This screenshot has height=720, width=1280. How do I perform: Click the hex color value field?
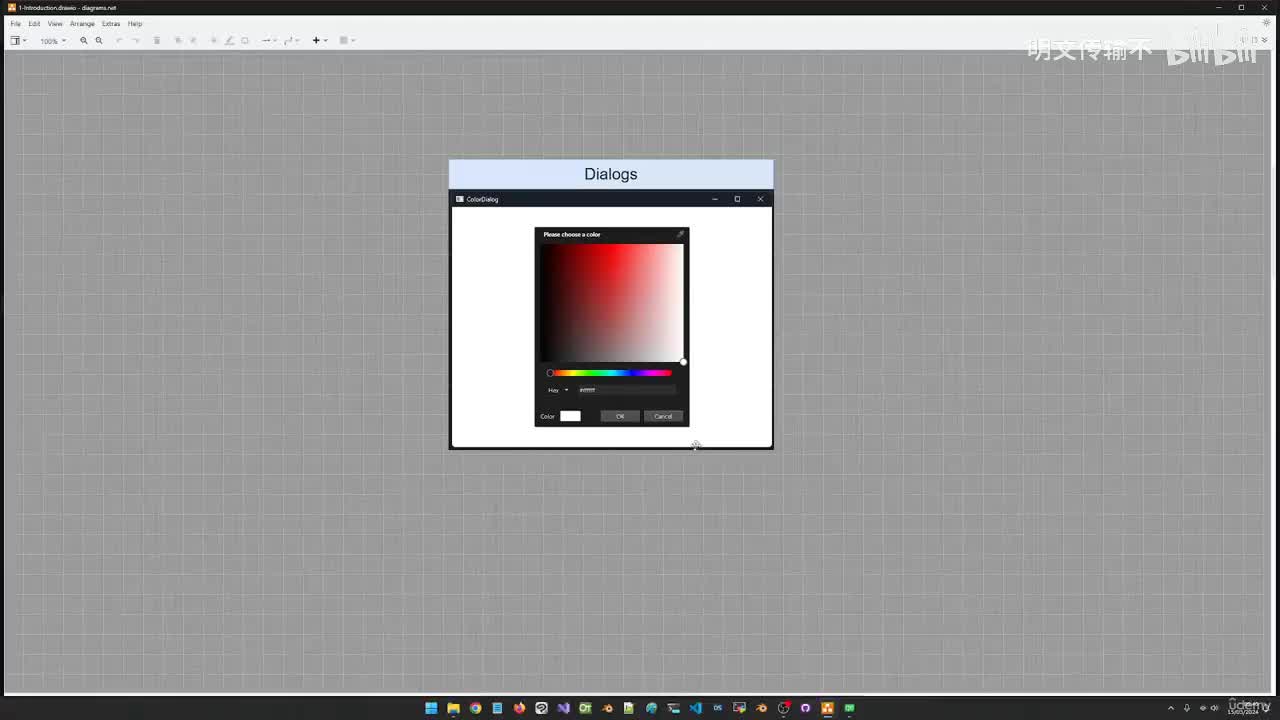coord(627,390)
